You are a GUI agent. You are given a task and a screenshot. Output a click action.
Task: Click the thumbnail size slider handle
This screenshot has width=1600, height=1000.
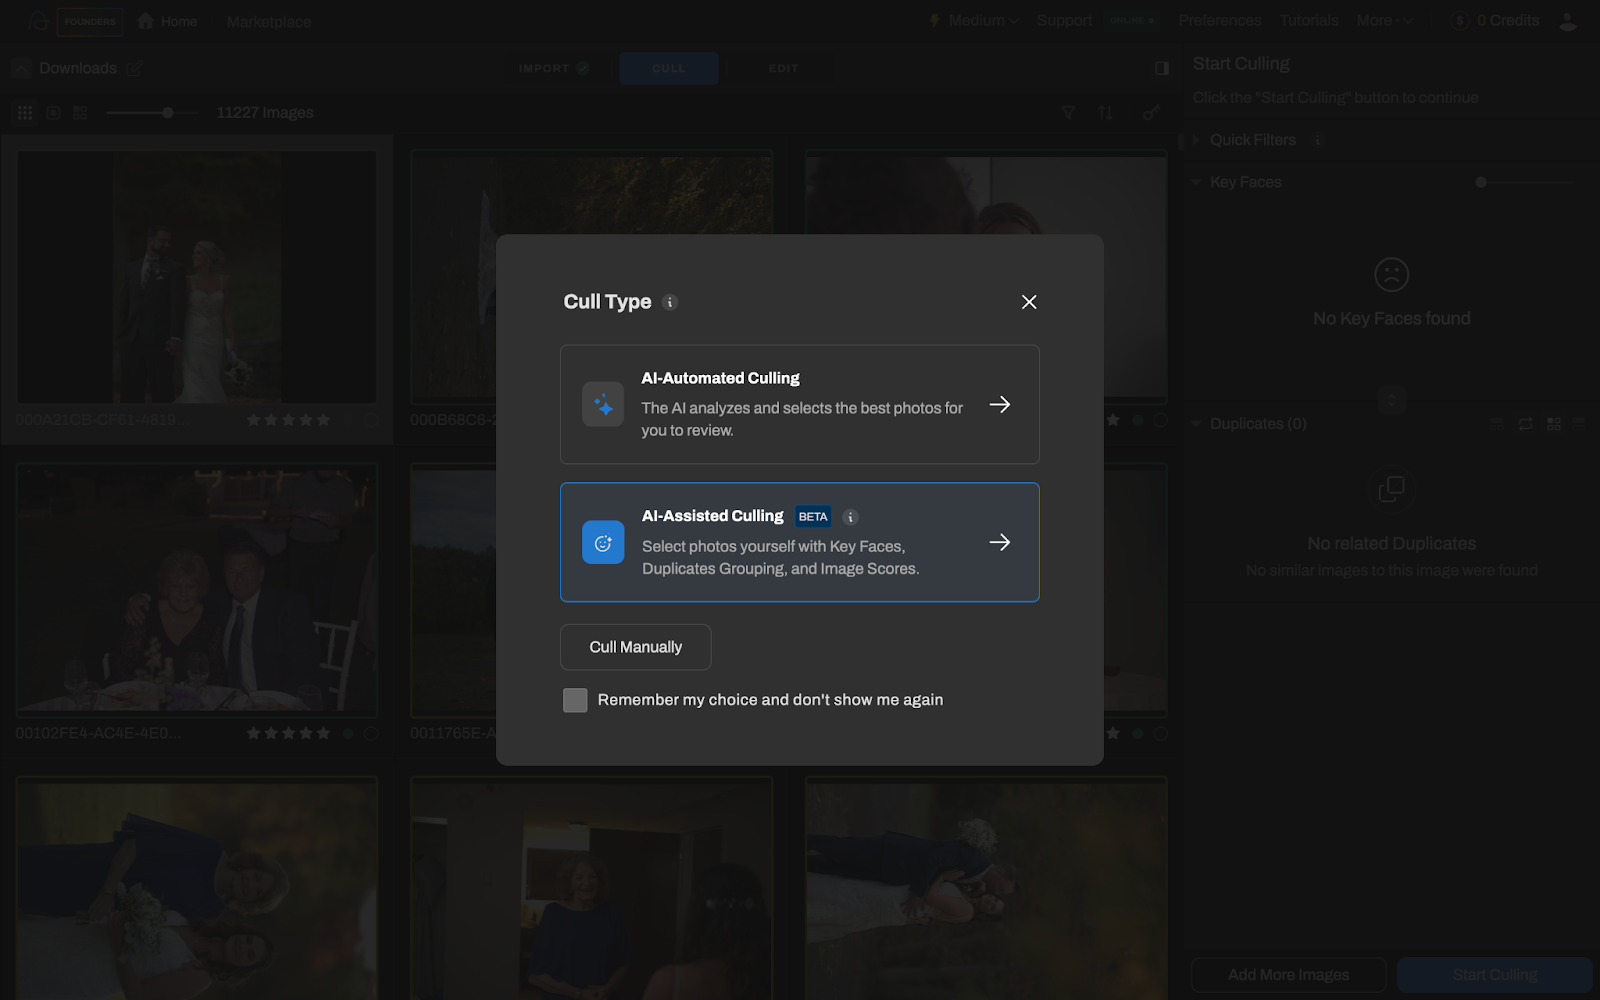(168, 113)
